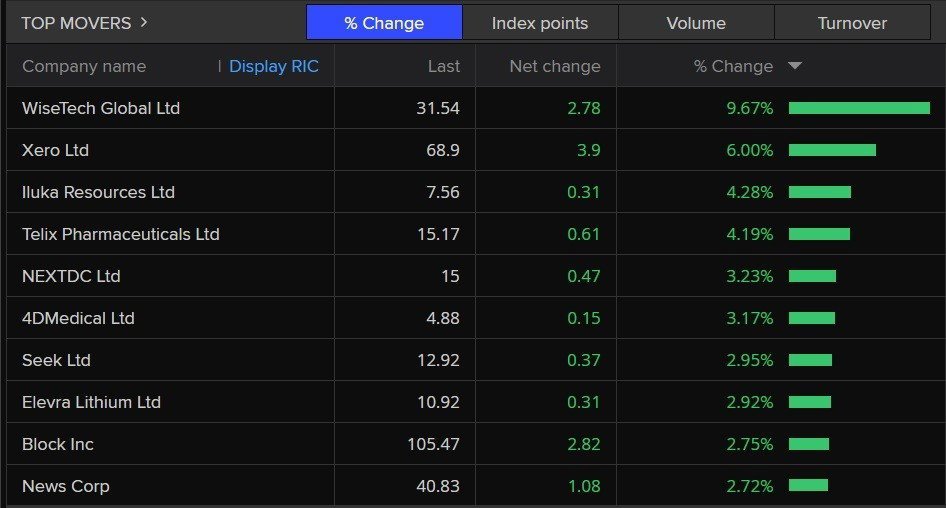This screenshot has height=508, width=946.
Task: Click NEXTDC 3.23% change value
Action: [749, 276]
